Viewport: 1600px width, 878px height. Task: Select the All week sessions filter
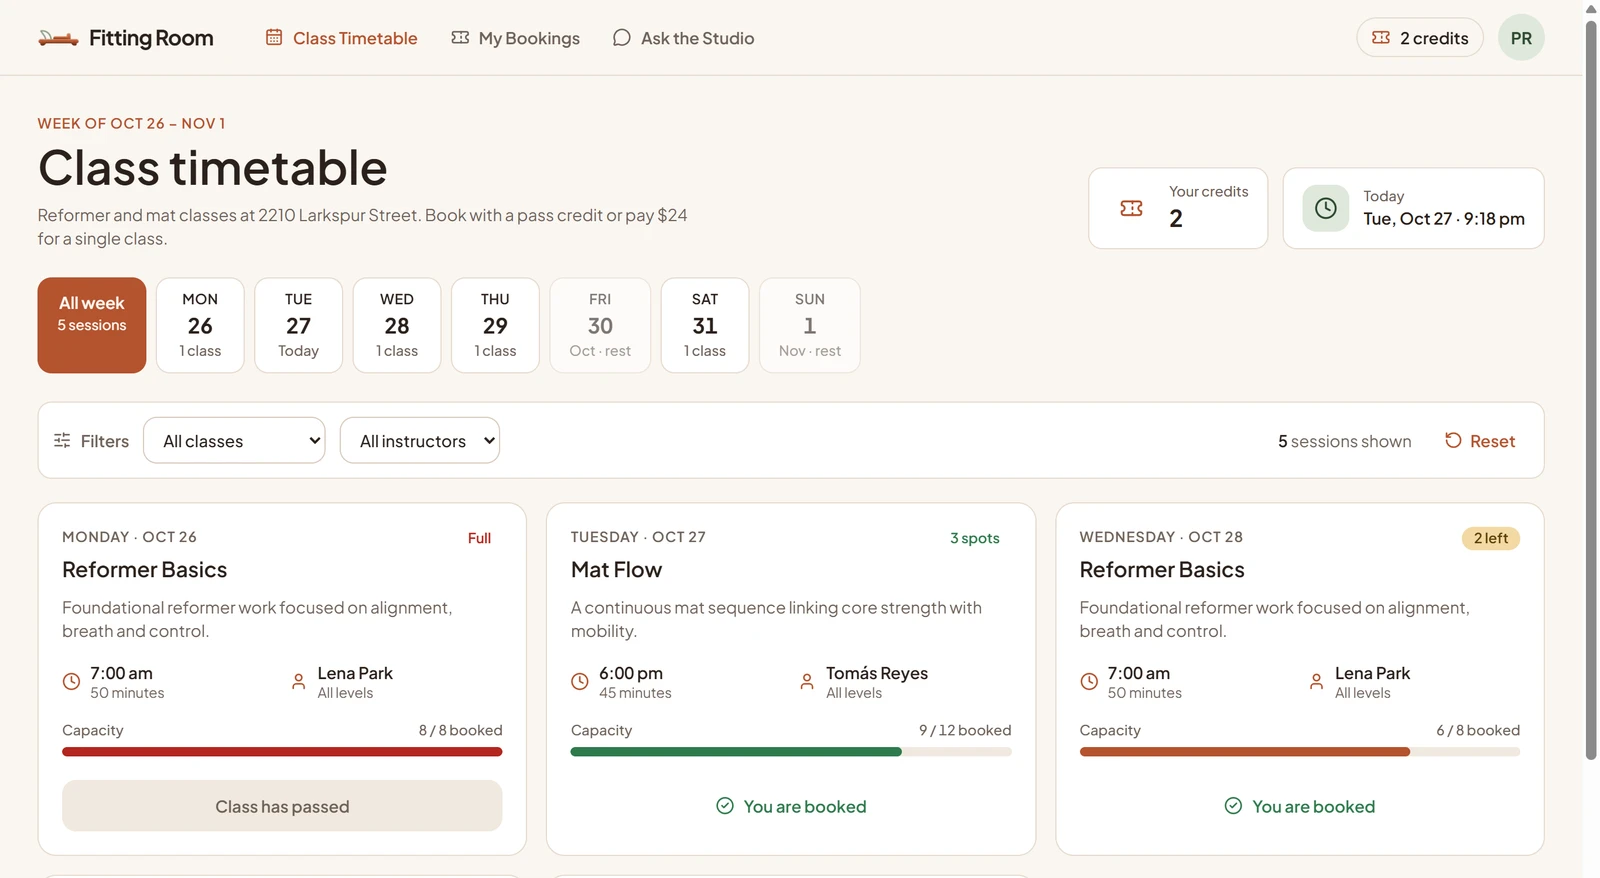[x=92, y=325]
